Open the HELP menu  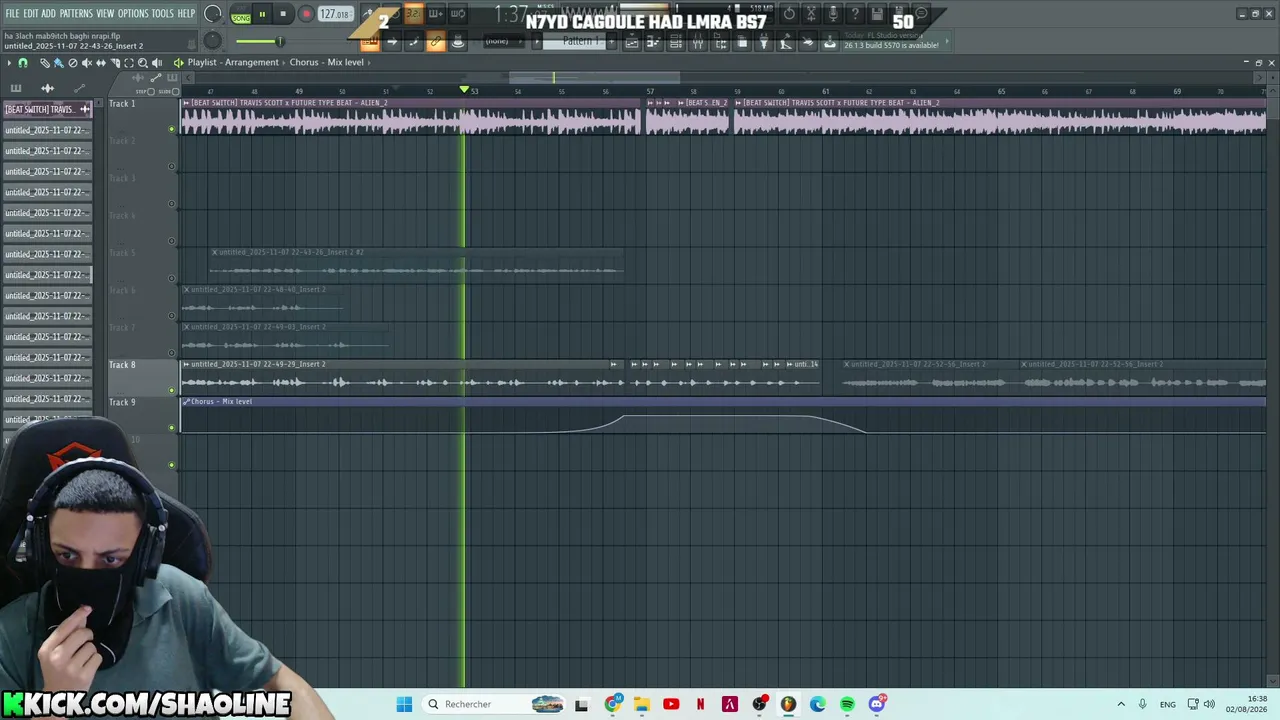click(x=187, y=13)
